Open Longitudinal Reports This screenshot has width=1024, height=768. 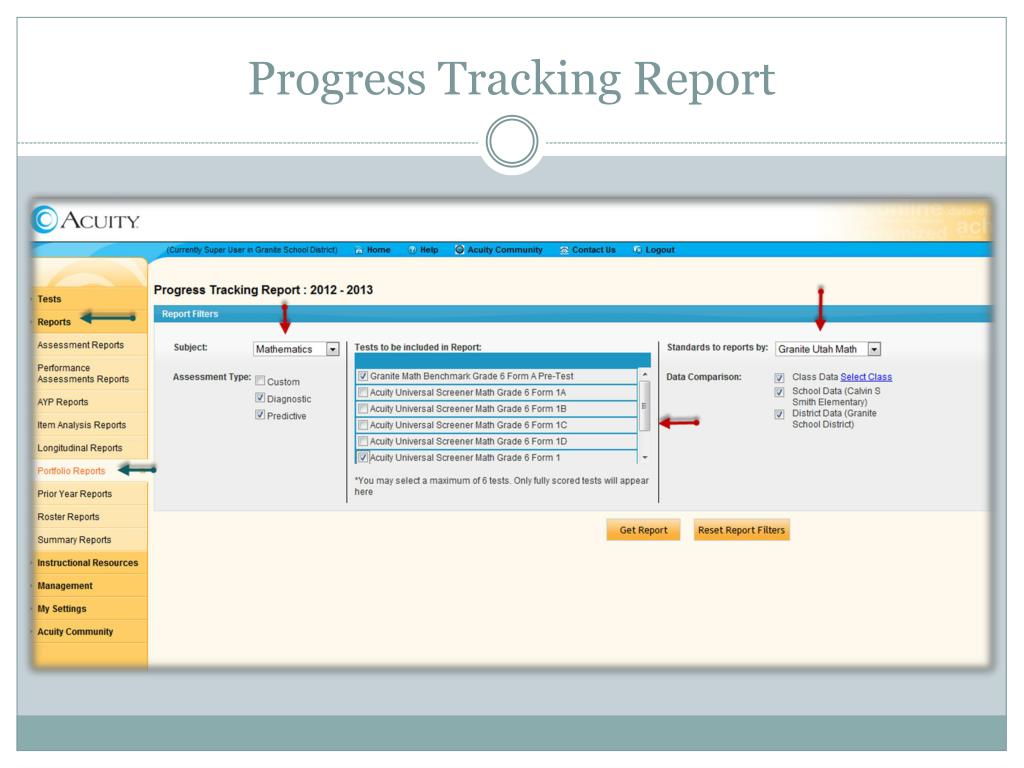[80, 448]
